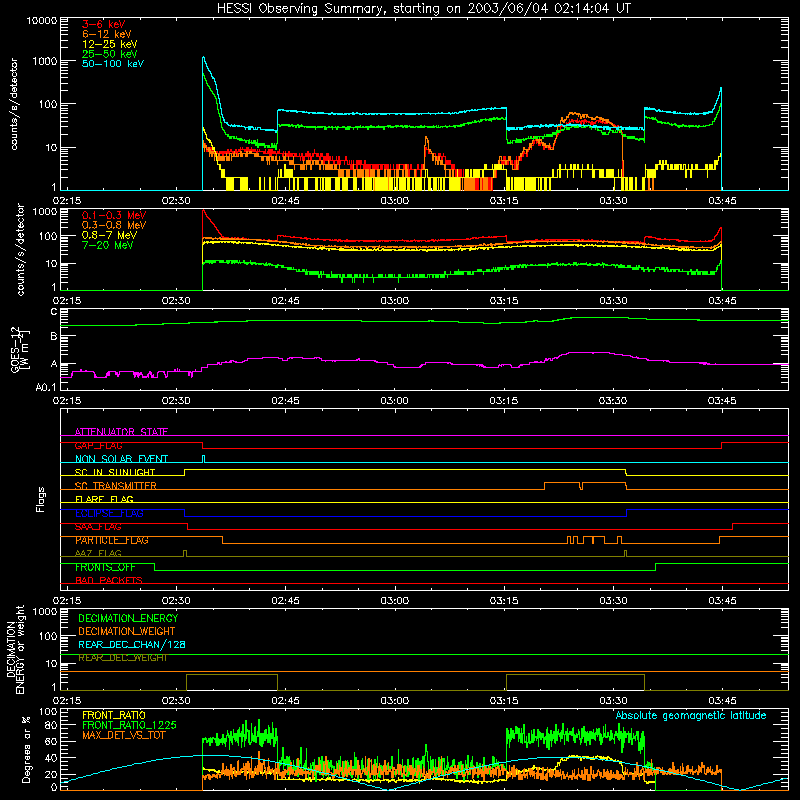Click the PARTICLE_FLAG label

(x=112, y=540)
